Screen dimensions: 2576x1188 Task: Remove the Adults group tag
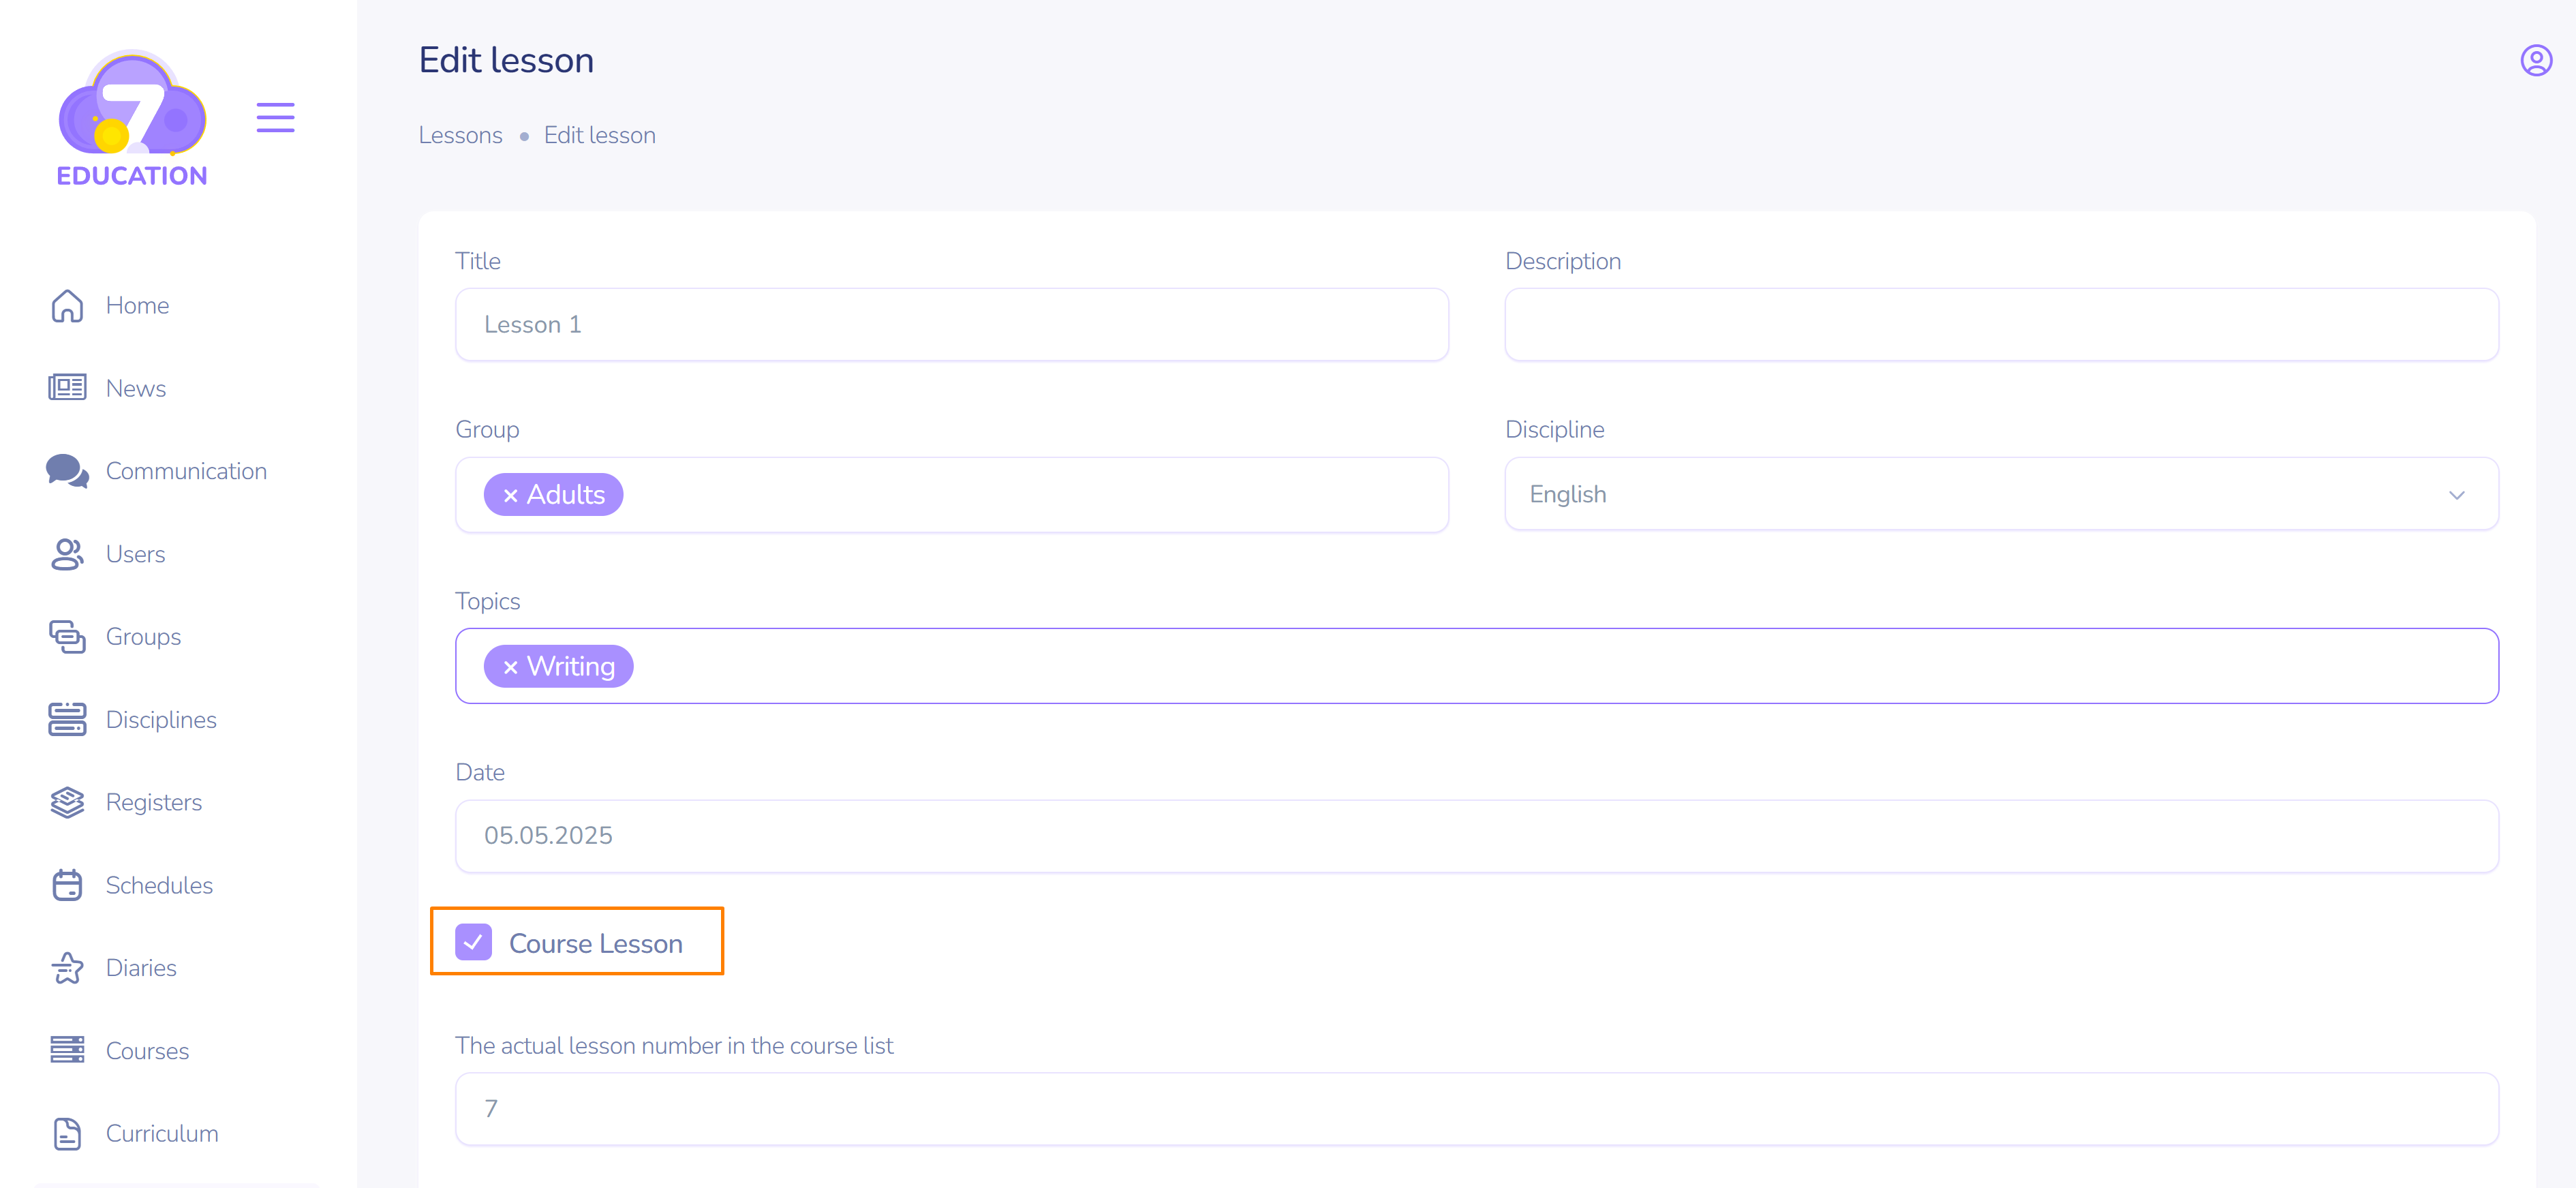(510, 496)
